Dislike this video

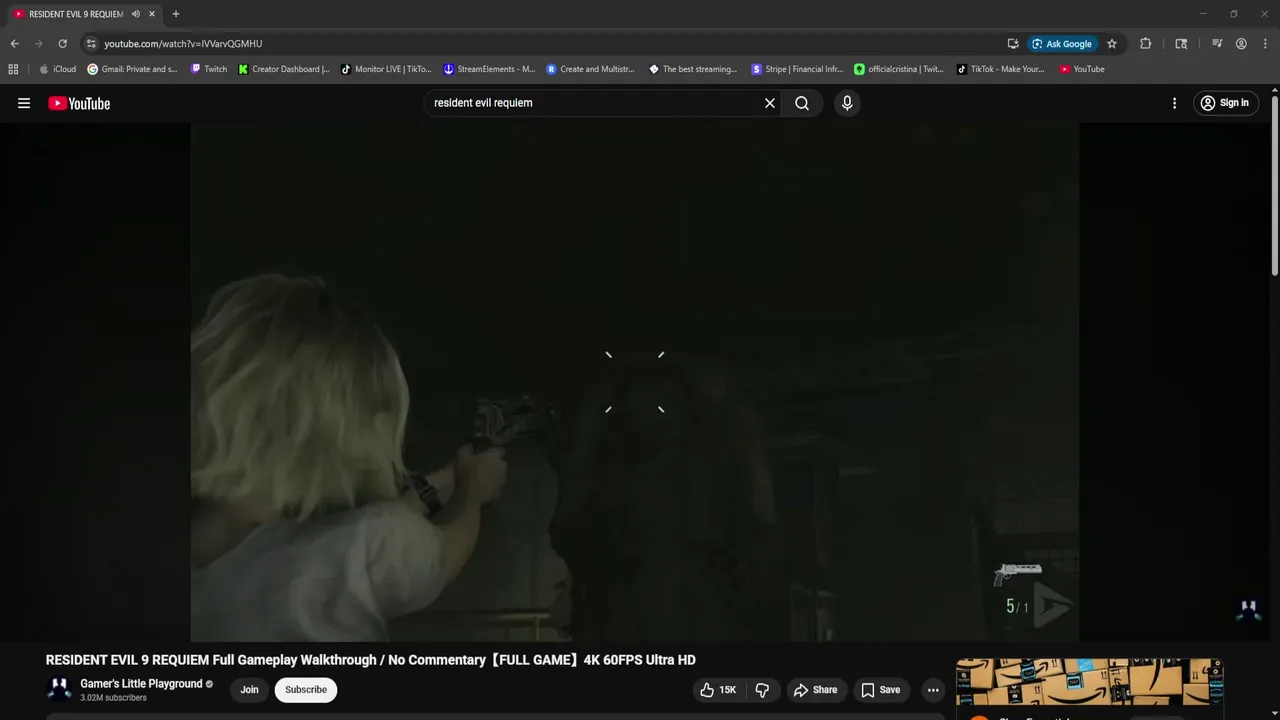coord(762,690)
